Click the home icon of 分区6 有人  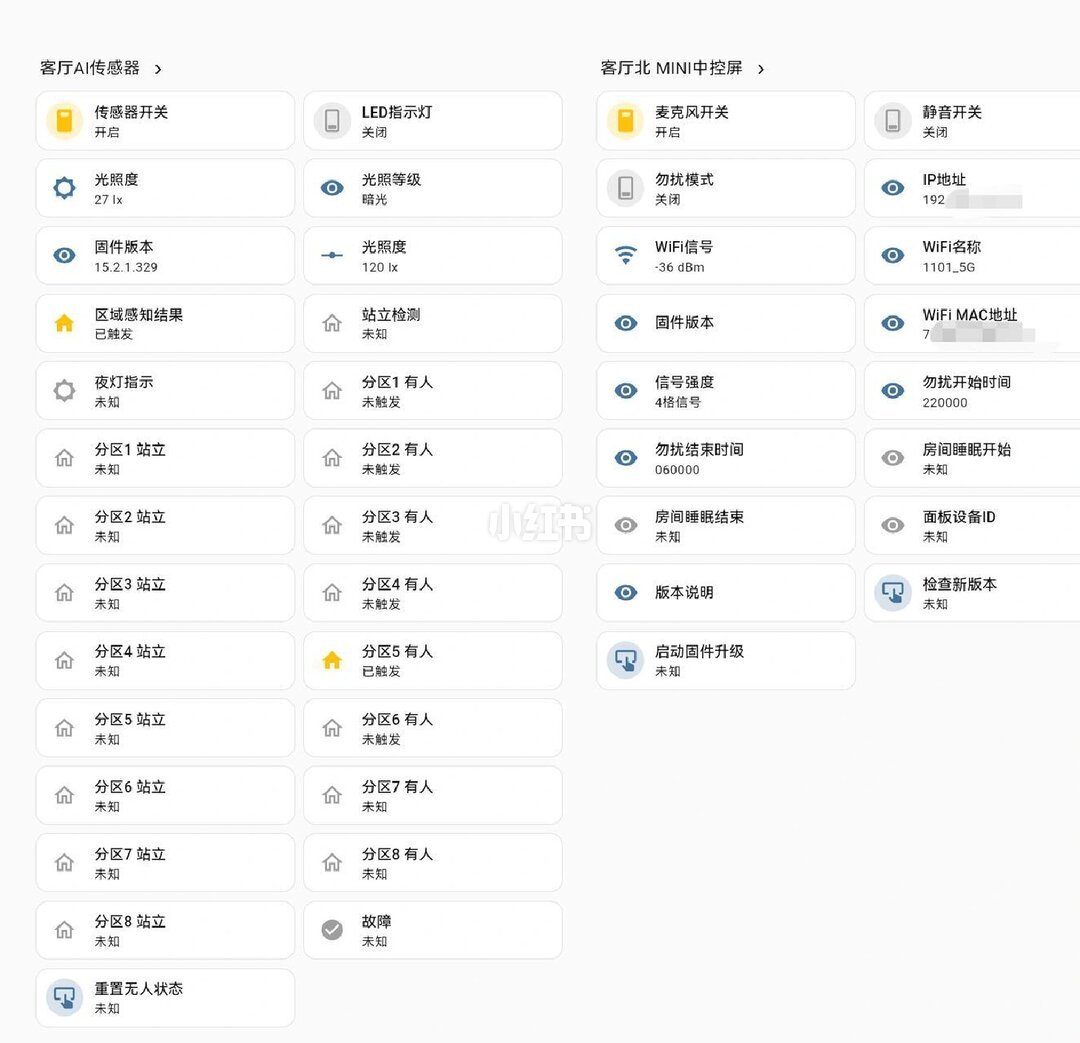click(x=332, y=728)
